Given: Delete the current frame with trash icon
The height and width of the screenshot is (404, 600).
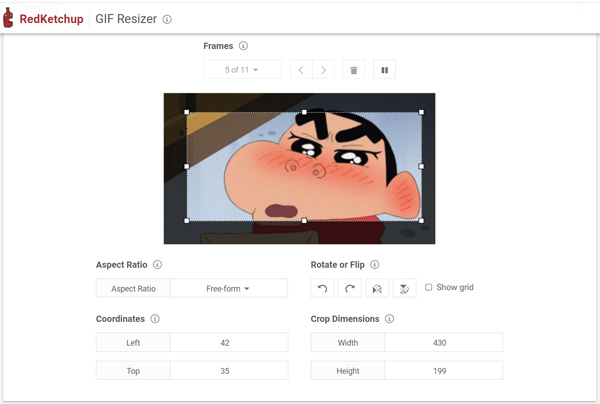Looking at the screenshot, I should click(x=354, y=70).
